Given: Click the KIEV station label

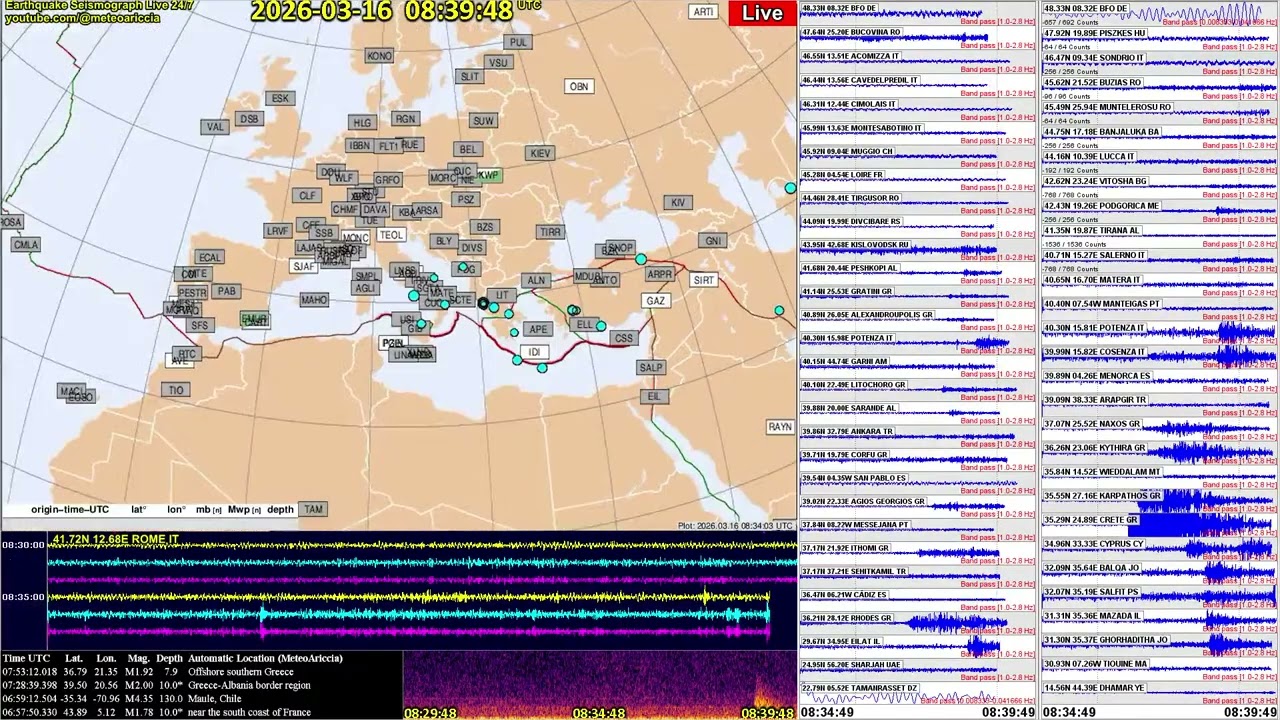Looking at the screenshot, I should point(540,153).
